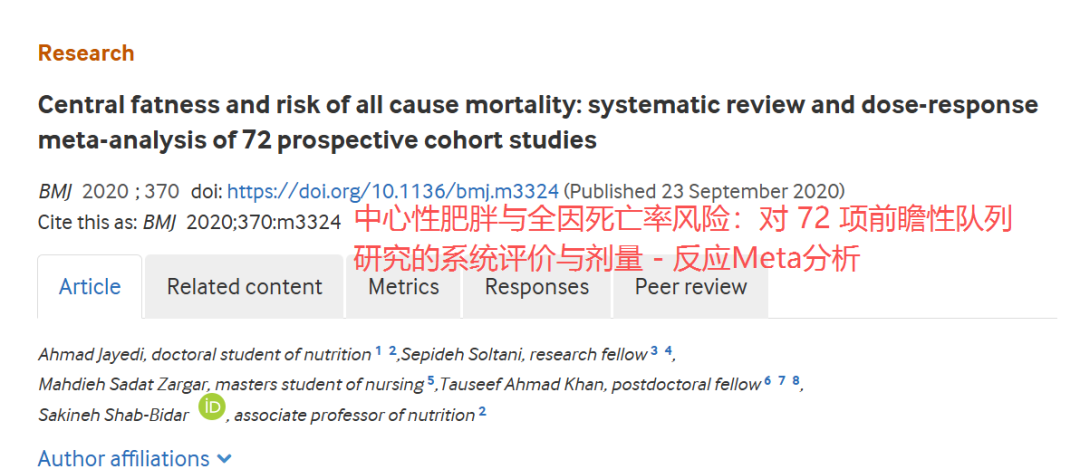Open the Peer review tab
Screen dimensions: 1080x469
point(691,286)
